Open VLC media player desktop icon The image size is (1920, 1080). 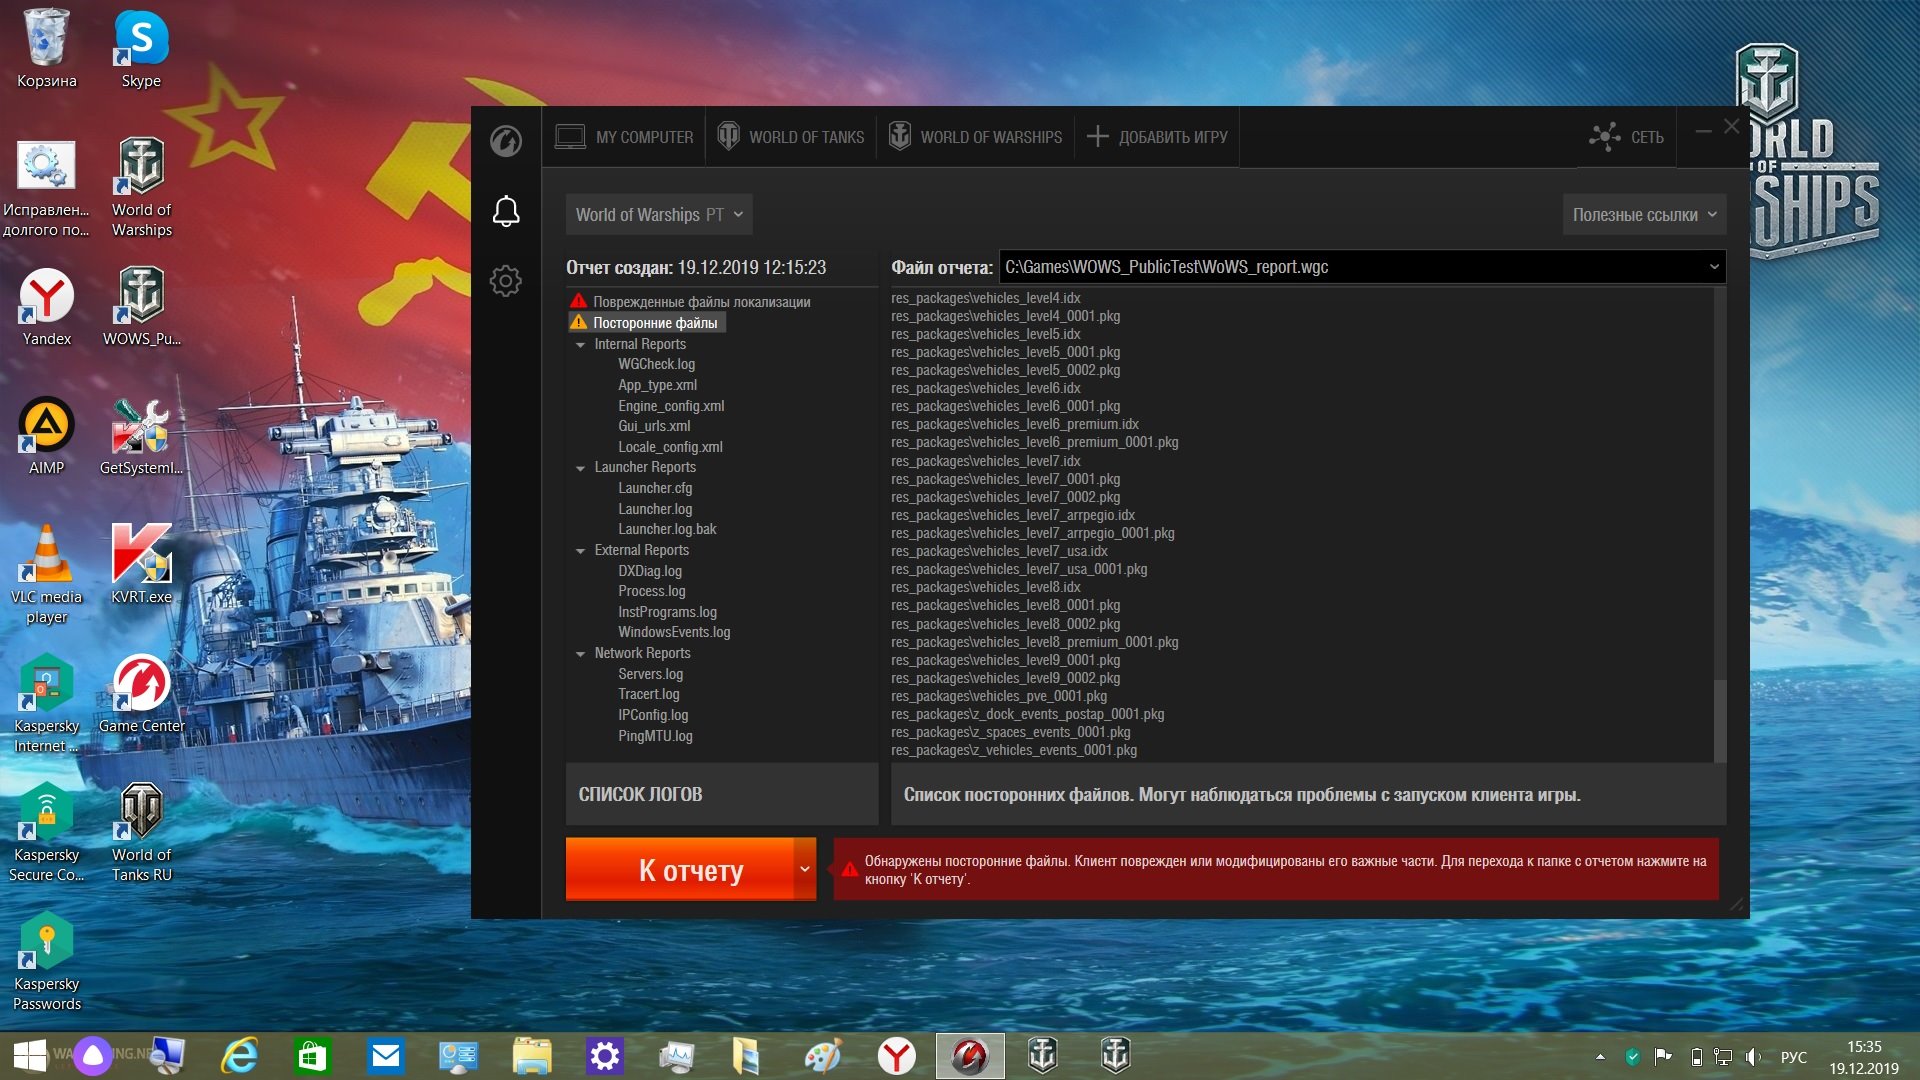(46, 574)
